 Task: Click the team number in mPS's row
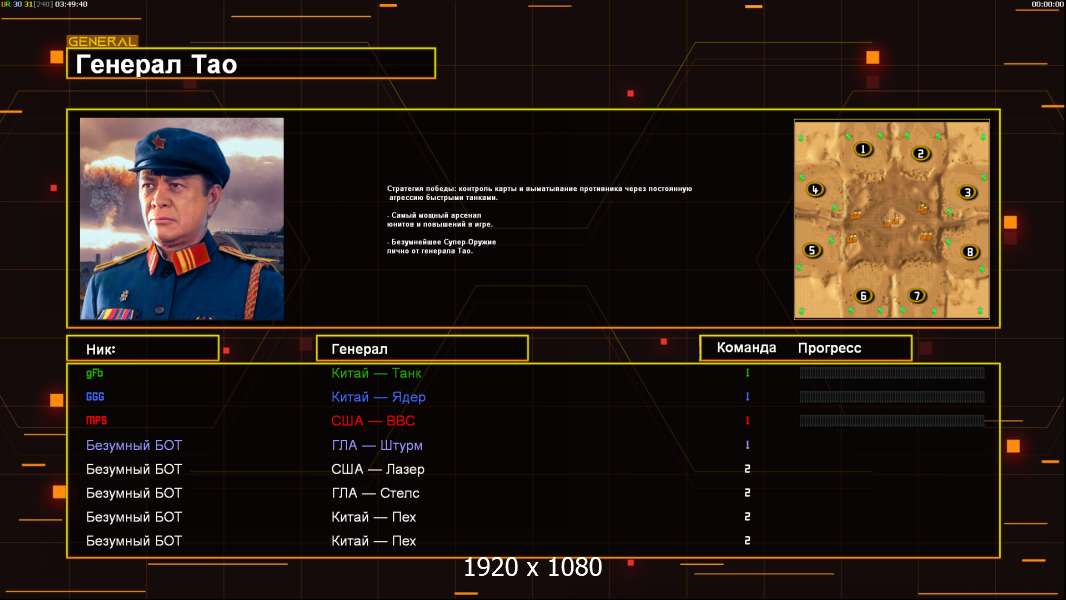(747, 421)
